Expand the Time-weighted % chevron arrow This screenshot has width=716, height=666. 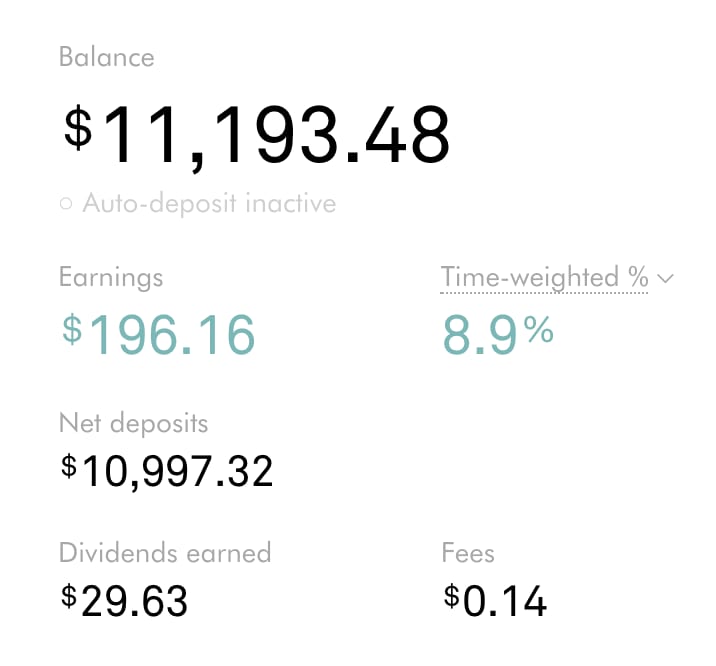[665, 278]
